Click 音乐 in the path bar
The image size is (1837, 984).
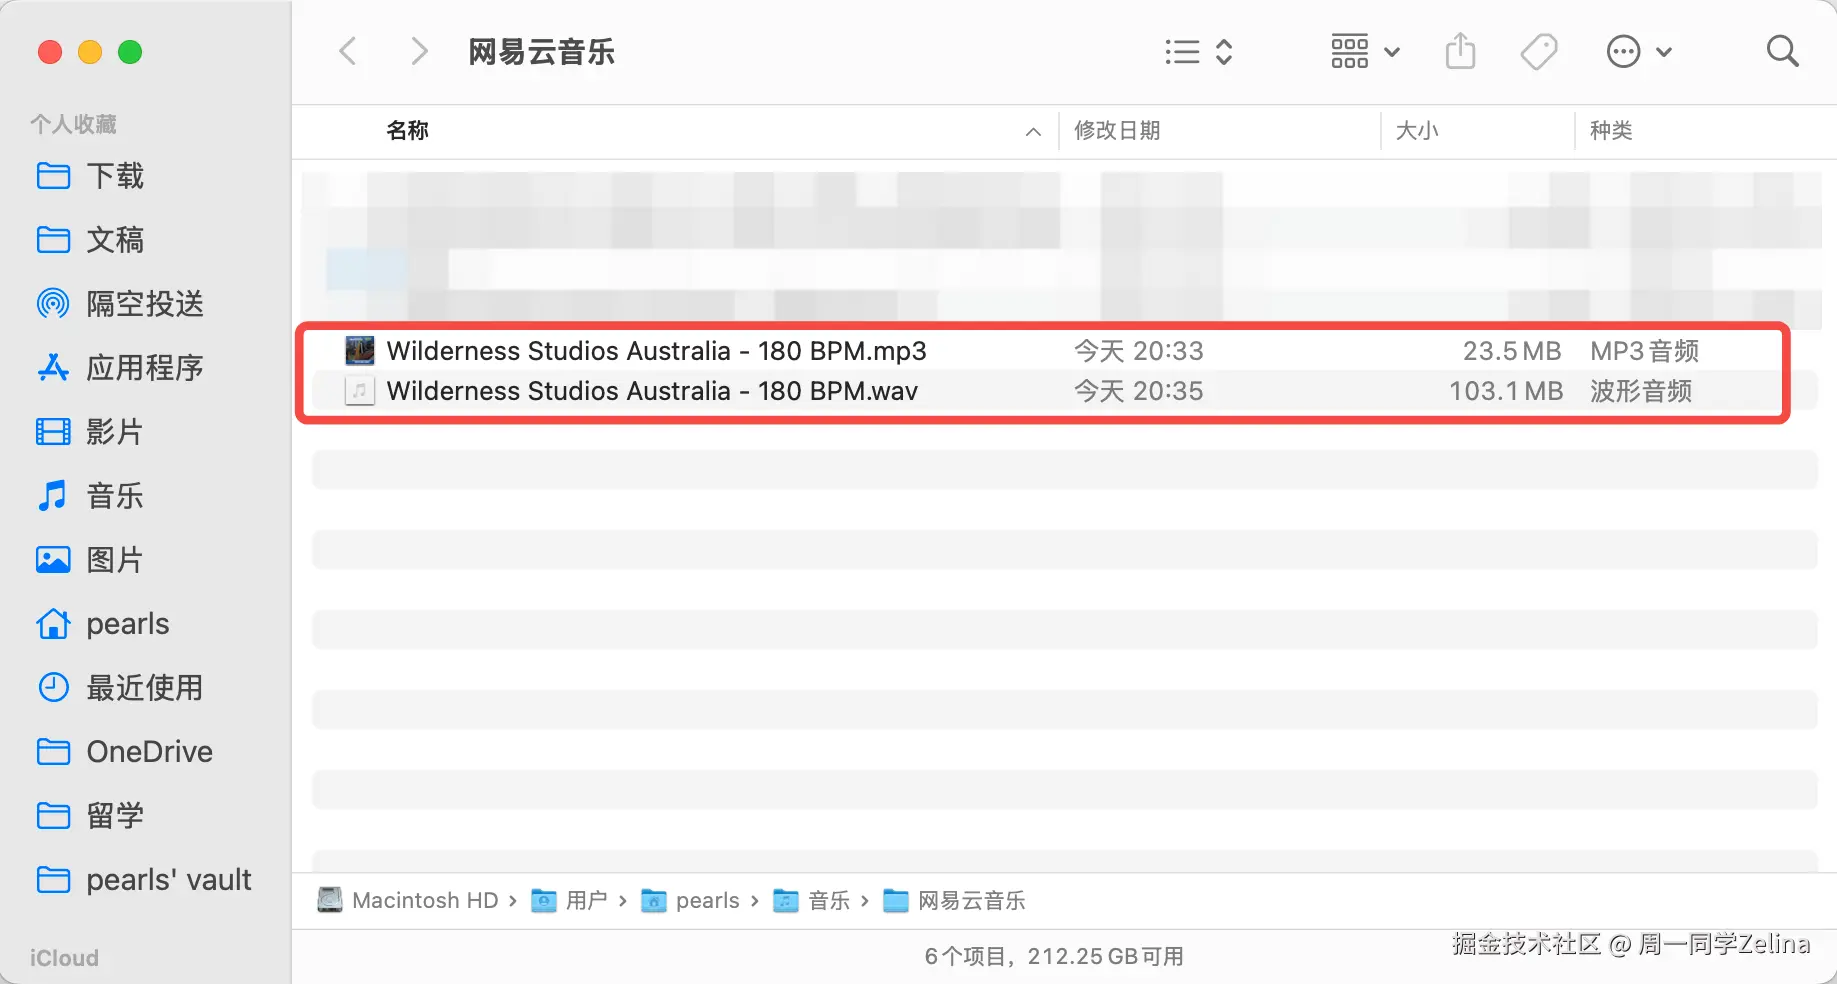point(829,901)
